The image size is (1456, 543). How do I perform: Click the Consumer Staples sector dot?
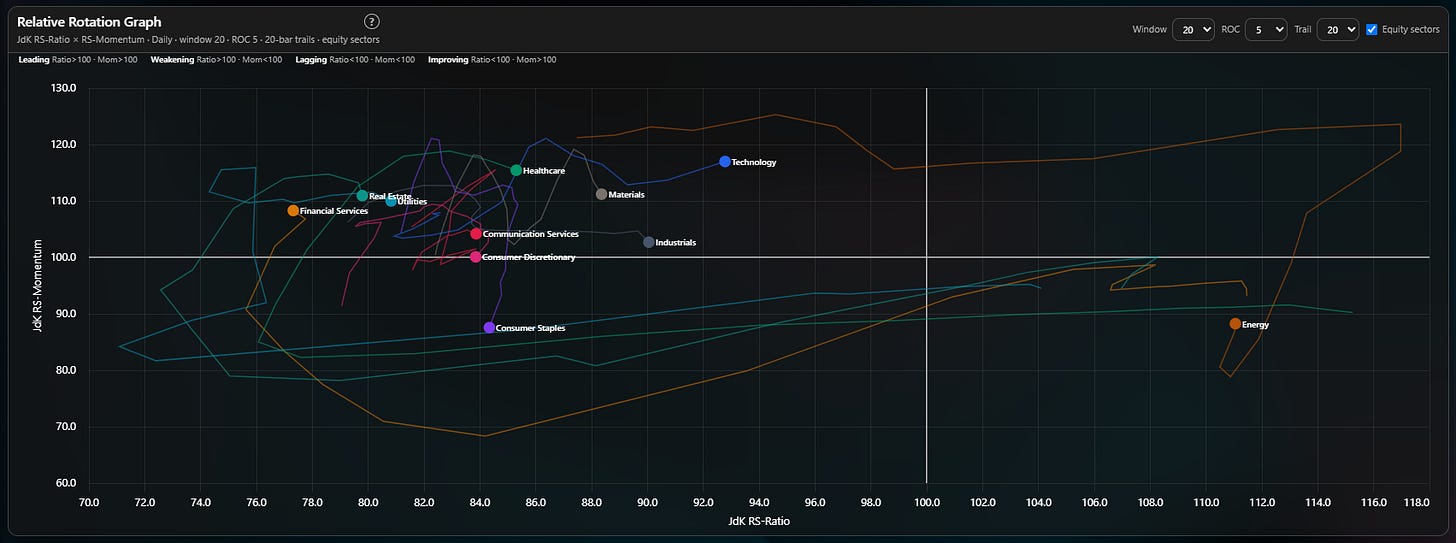tap(488, 328)
